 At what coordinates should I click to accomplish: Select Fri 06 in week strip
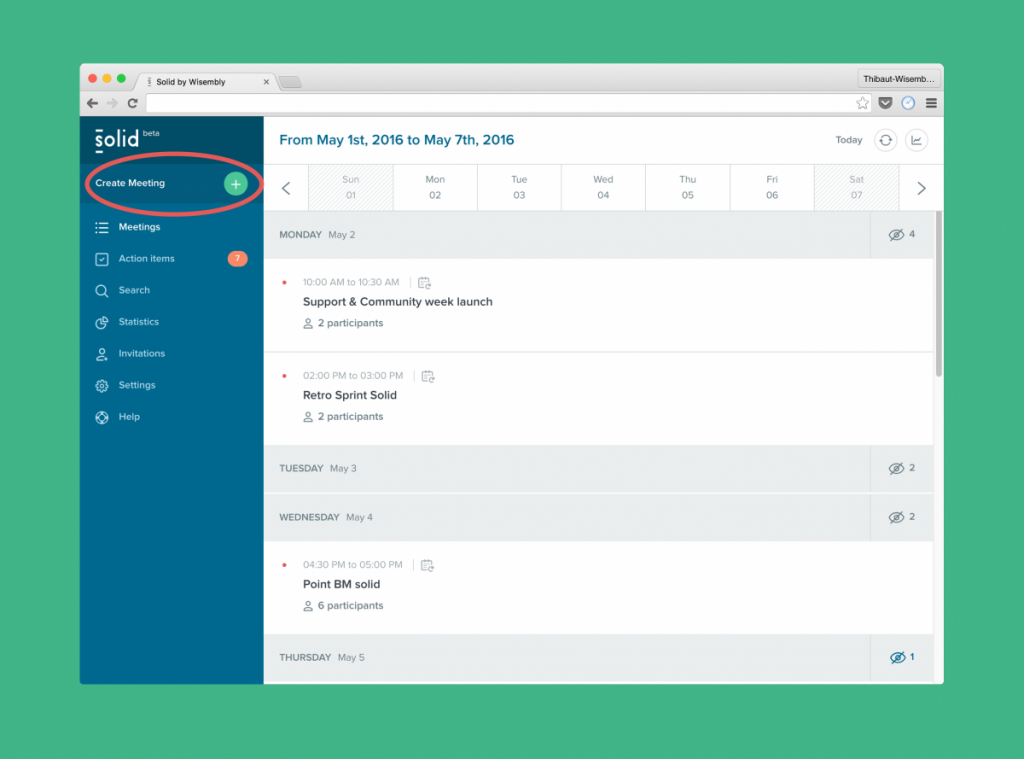pyautogui.click(x=772, y=187)
